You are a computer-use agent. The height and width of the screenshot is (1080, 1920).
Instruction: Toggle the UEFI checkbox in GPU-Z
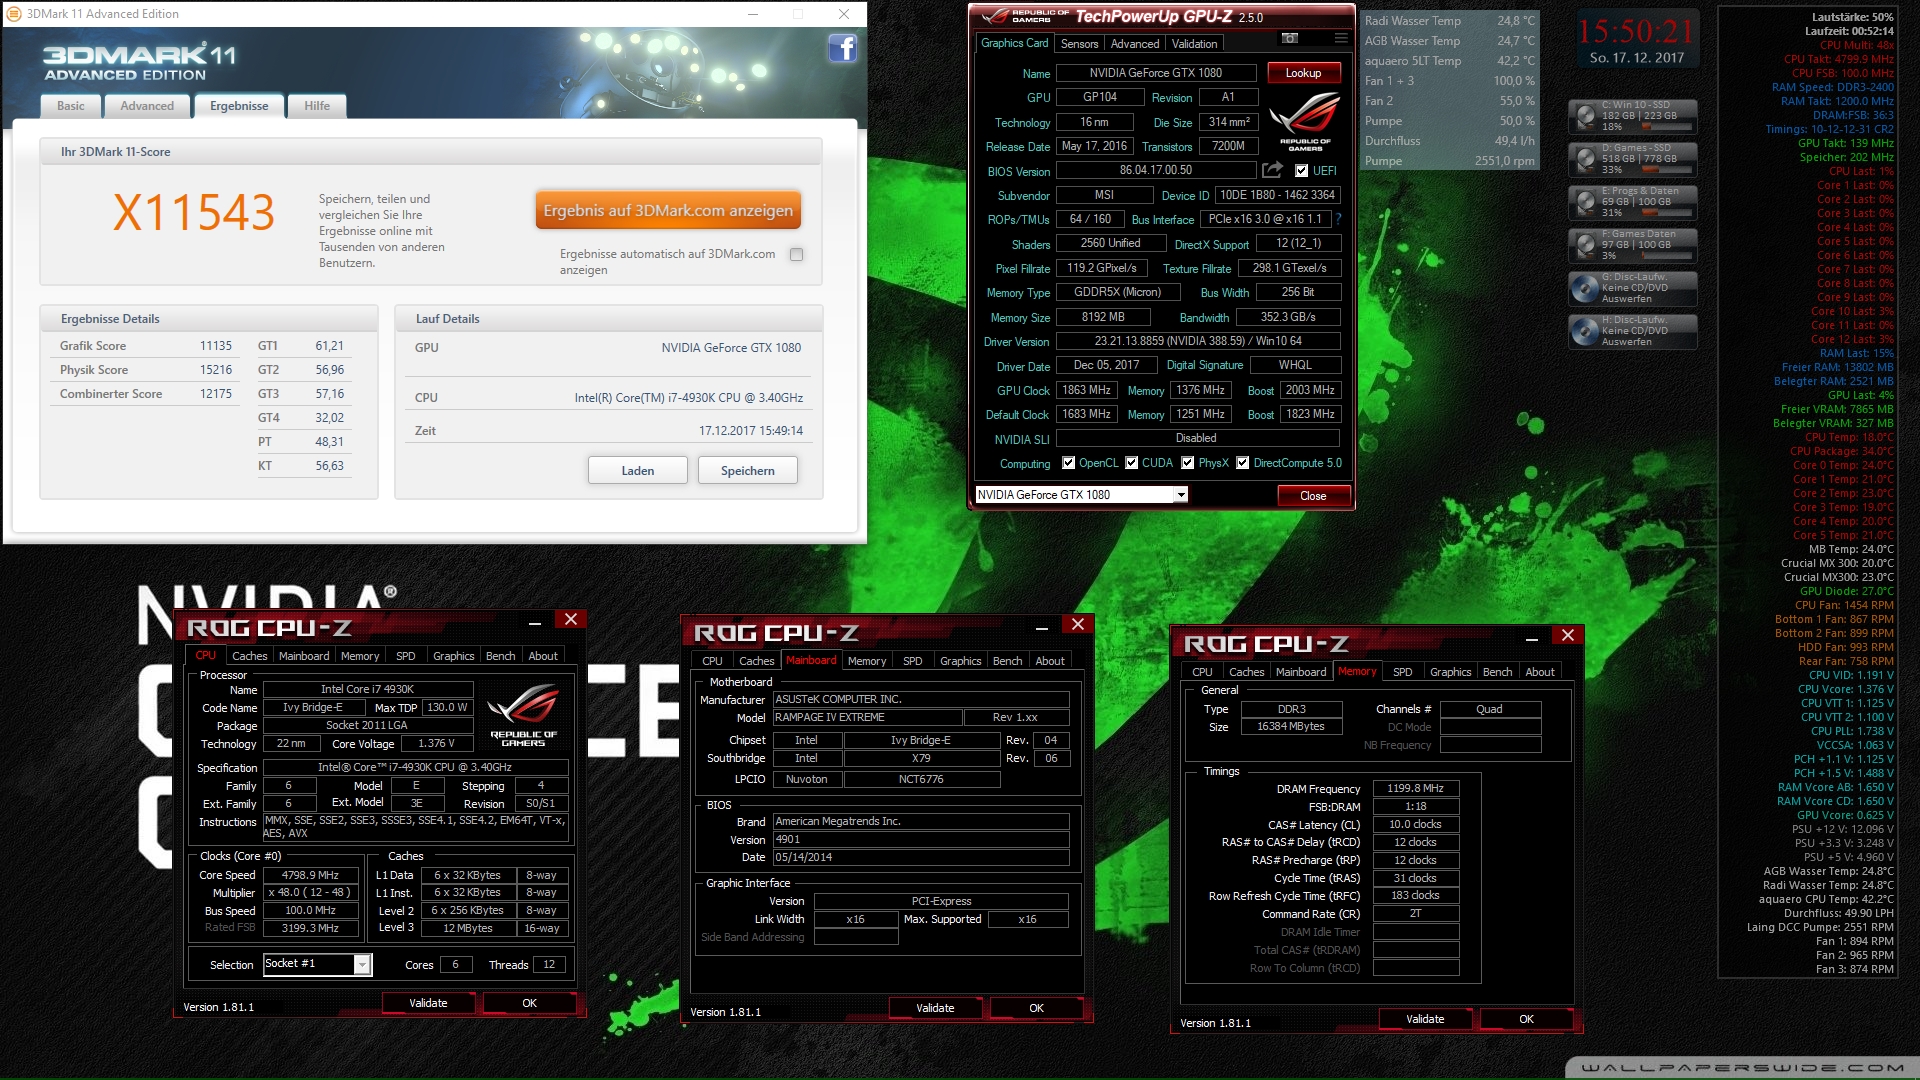point(1301,171)
